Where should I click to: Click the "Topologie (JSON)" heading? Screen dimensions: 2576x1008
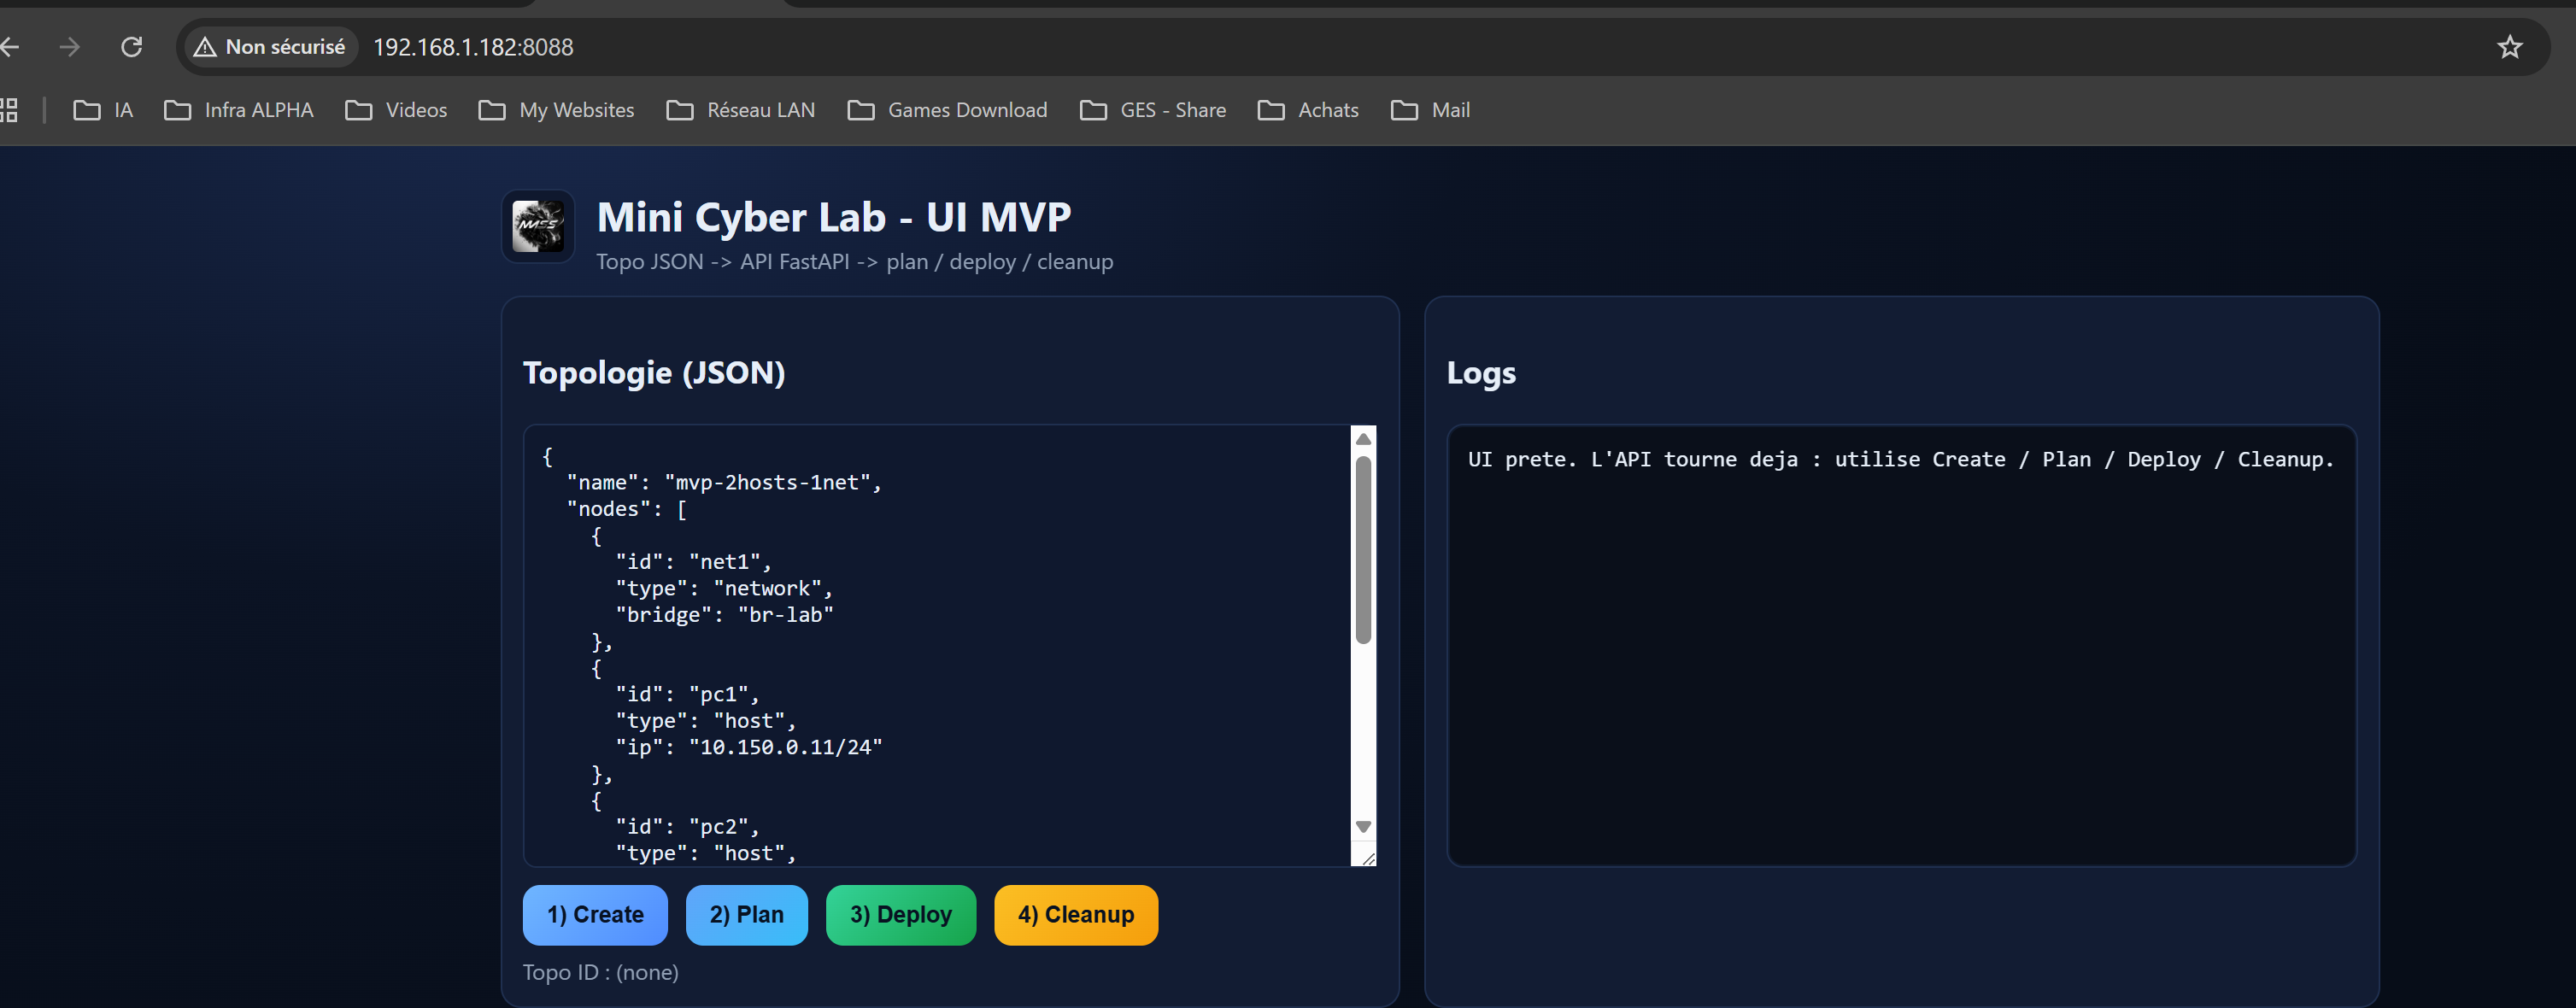[x=654, y=373]
